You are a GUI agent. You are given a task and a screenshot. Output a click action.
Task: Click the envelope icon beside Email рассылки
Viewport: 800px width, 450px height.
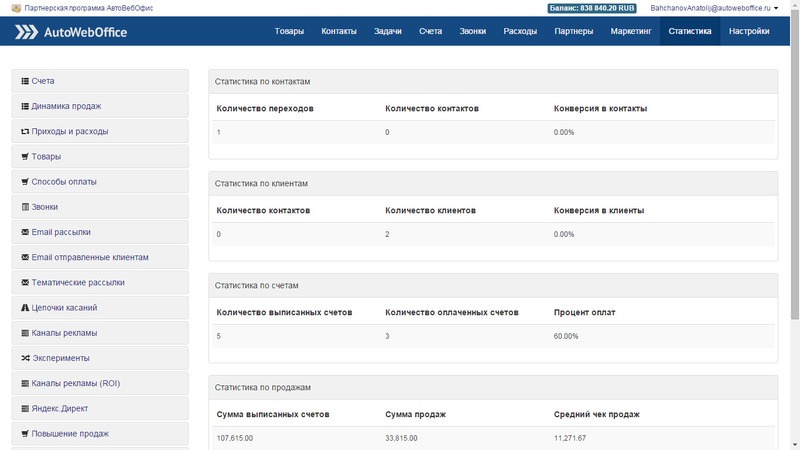tap(25, 232)
